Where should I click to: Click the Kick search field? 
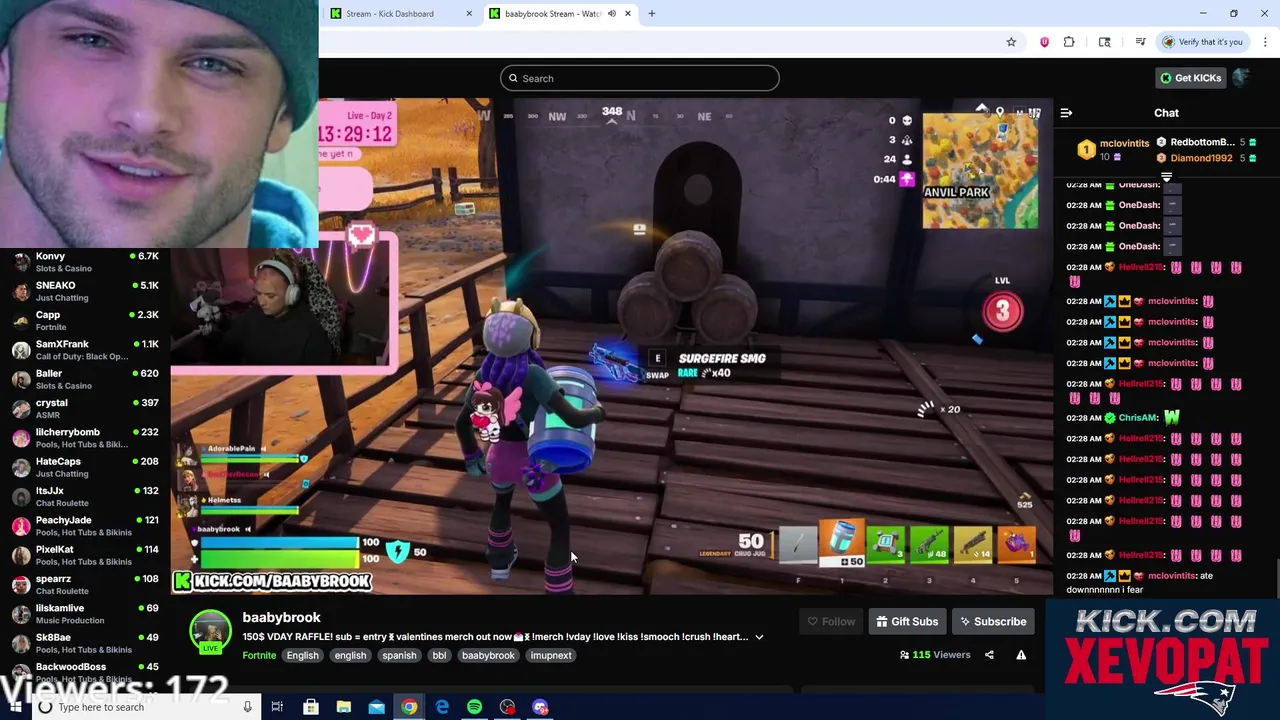point(640,78)
